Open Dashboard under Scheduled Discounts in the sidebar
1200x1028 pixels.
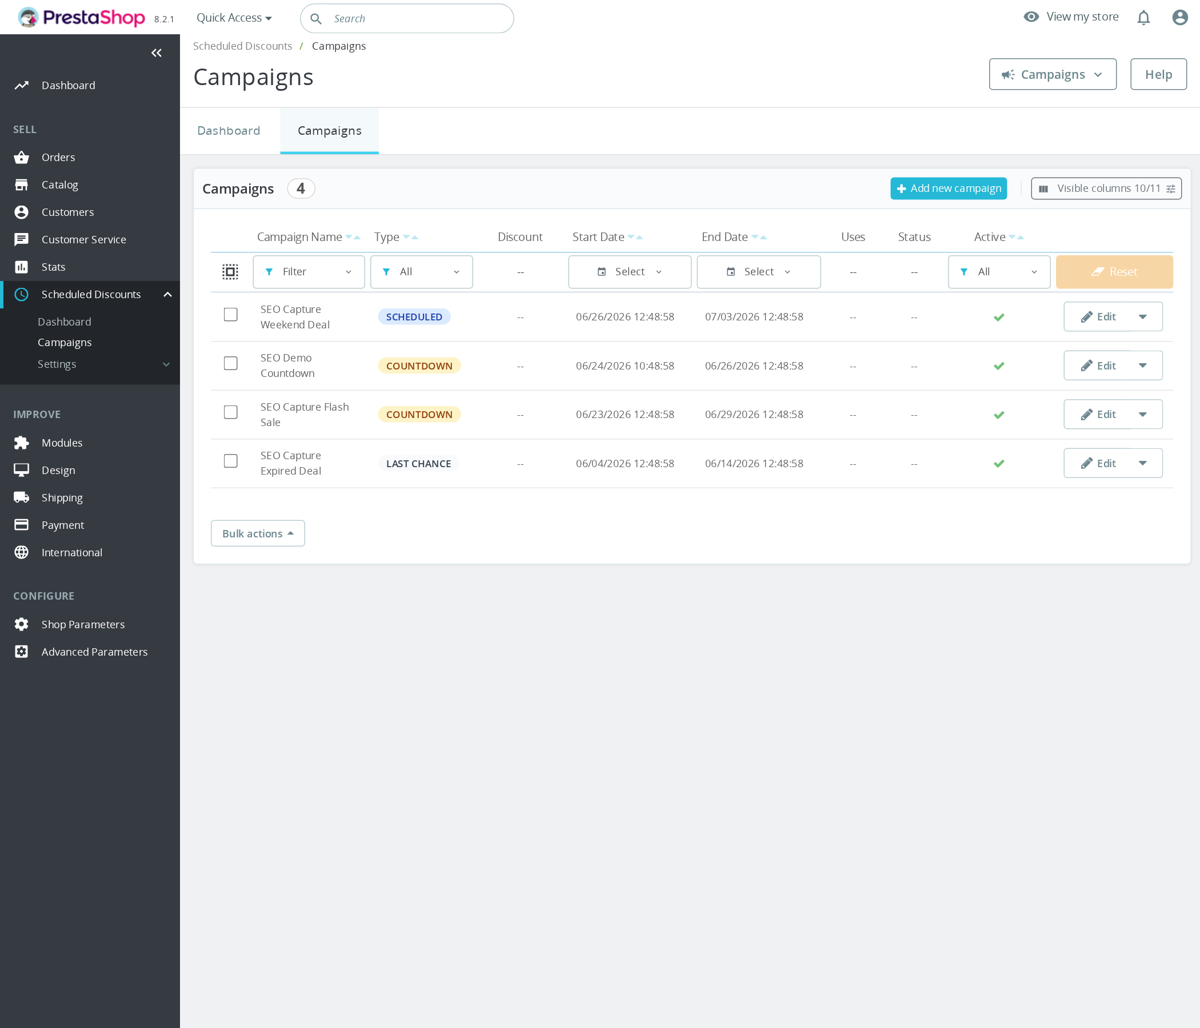(x=64, y=322)
